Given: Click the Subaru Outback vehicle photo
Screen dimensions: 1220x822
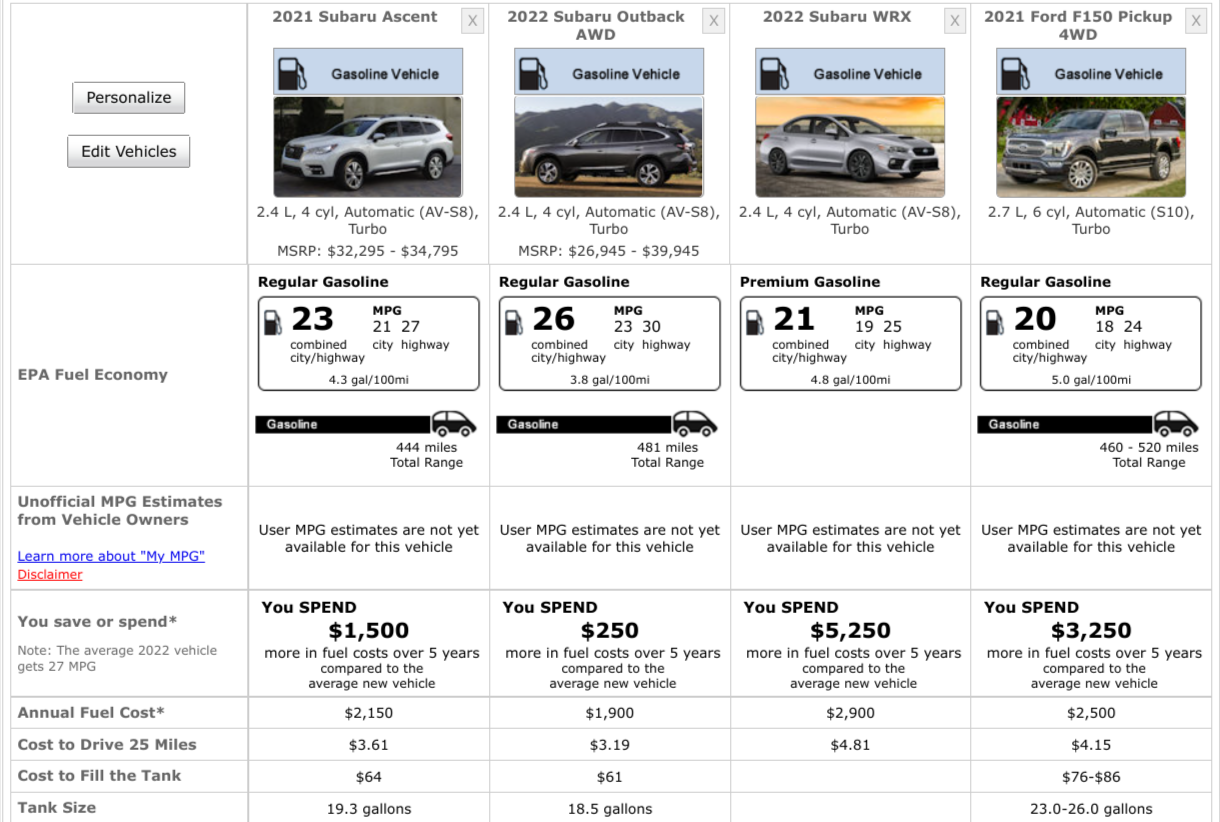Looking at the screenshot, I should (609, 147).
